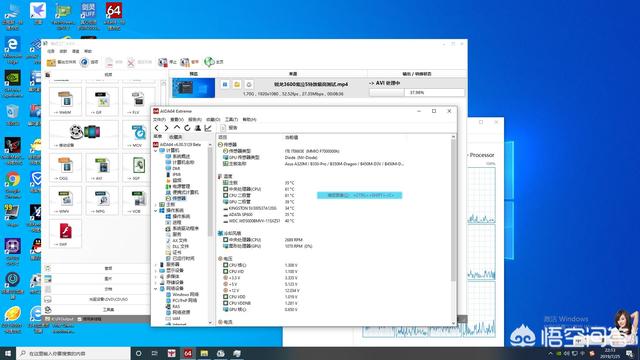
Task: Click the Windows taskbar search box
Action: click(73, 353)
